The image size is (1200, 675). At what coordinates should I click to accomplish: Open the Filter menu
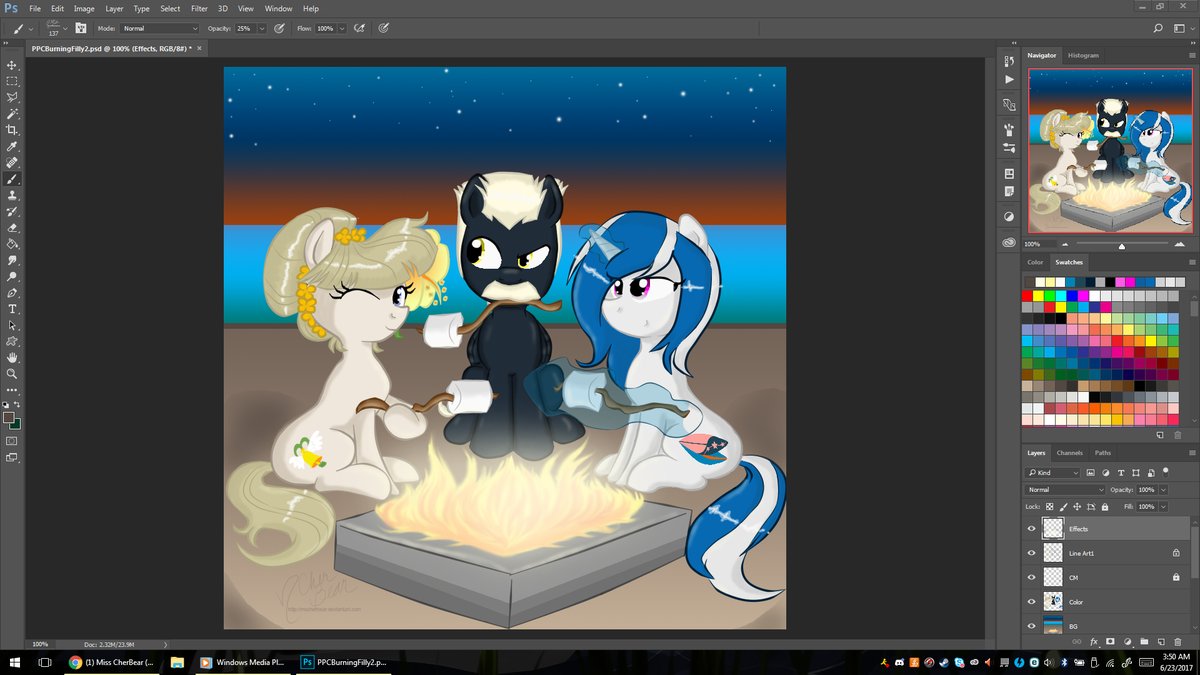pyautogui.click(x=198, y=8)
